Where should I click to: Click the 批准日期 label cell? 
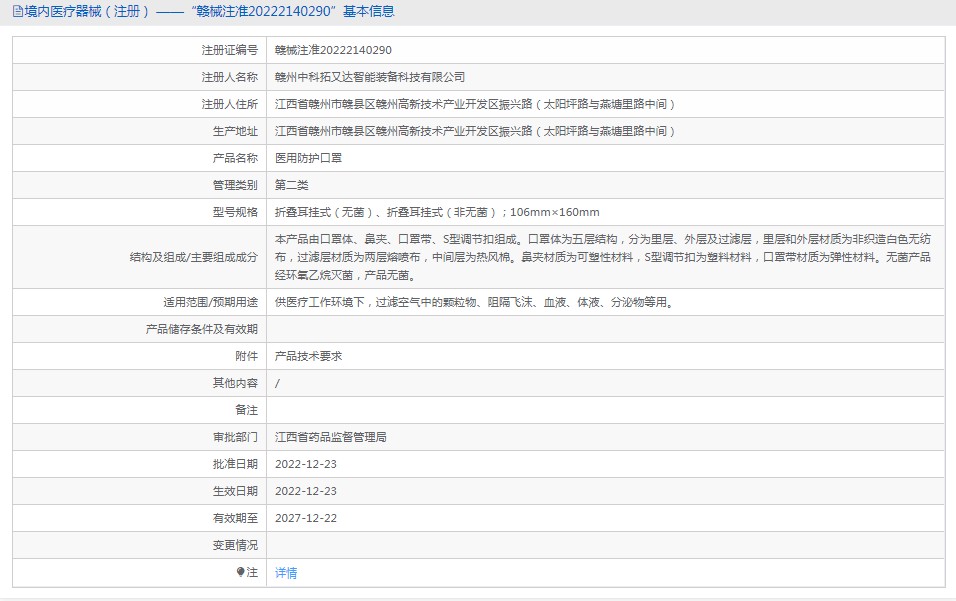click(140, 464)
